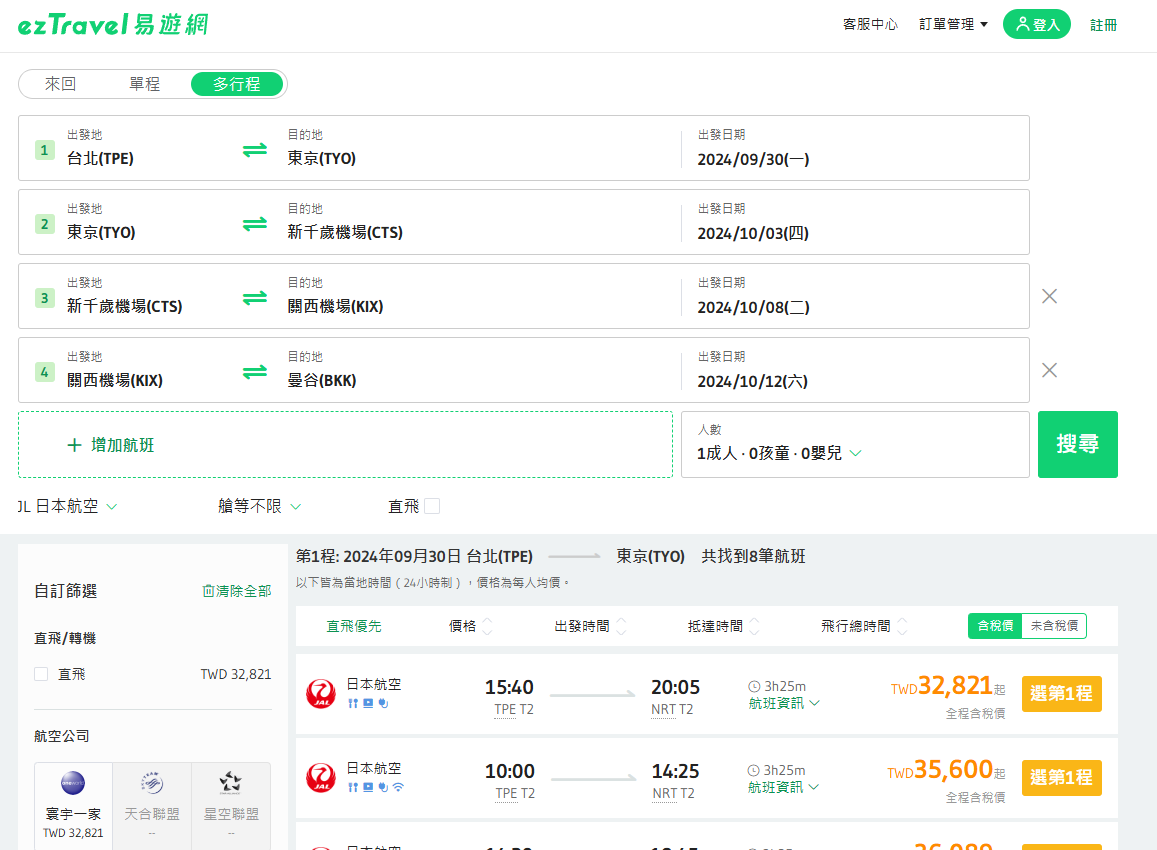Expand 航班資訊 for the 15:40 flight
The image size is (1157, 850).
(784, 703)
